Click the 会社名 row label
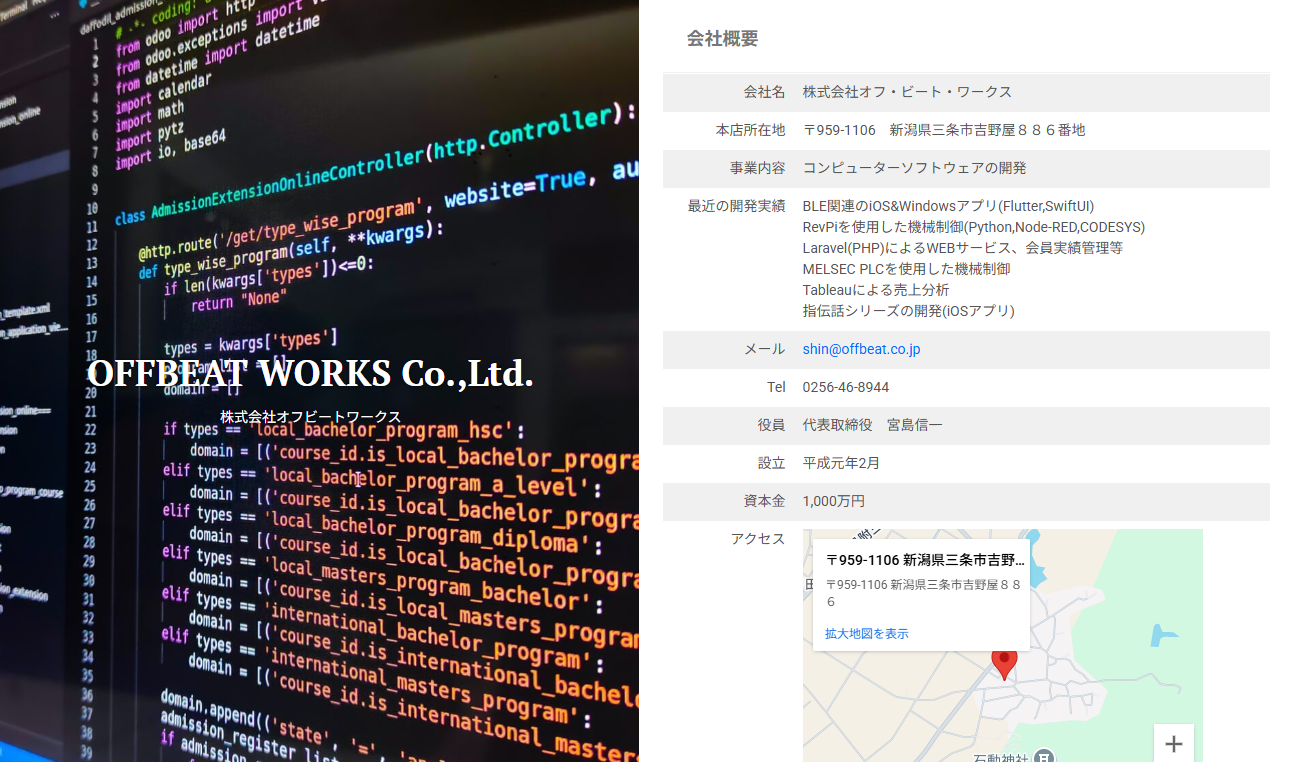The width and height of the screenshot is (1290, 762). (x=764, y=92)
